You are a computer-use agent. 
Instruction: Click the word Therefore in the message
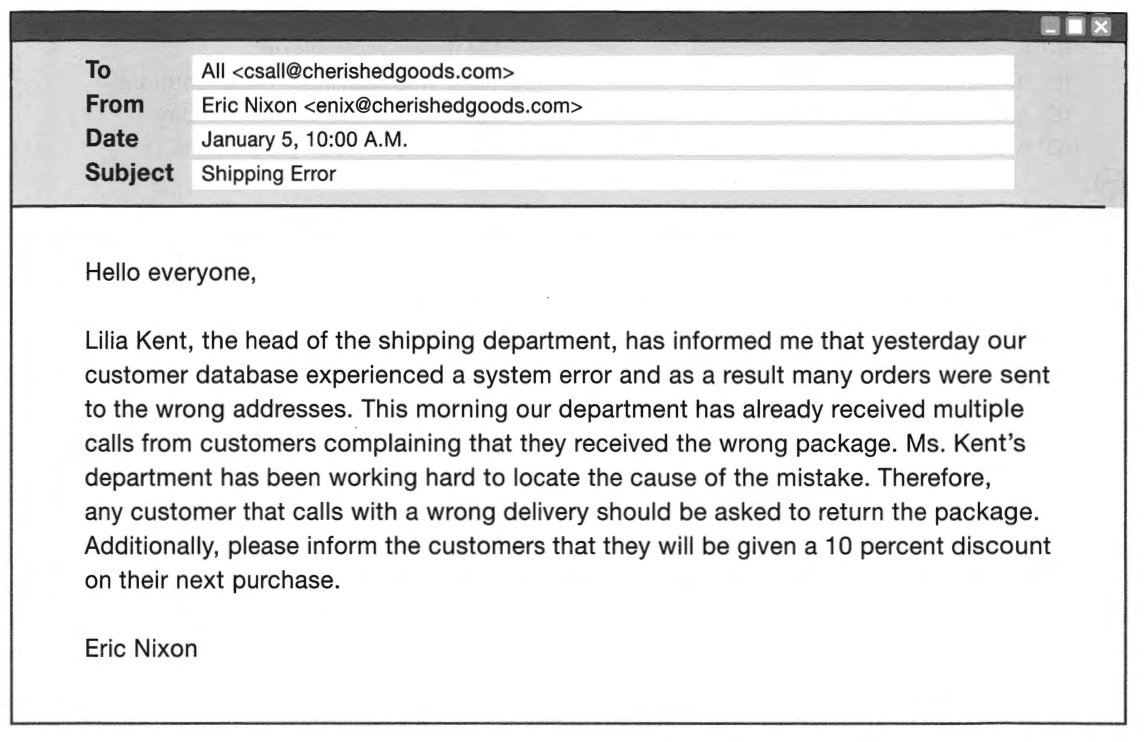(x=933, y=478)
